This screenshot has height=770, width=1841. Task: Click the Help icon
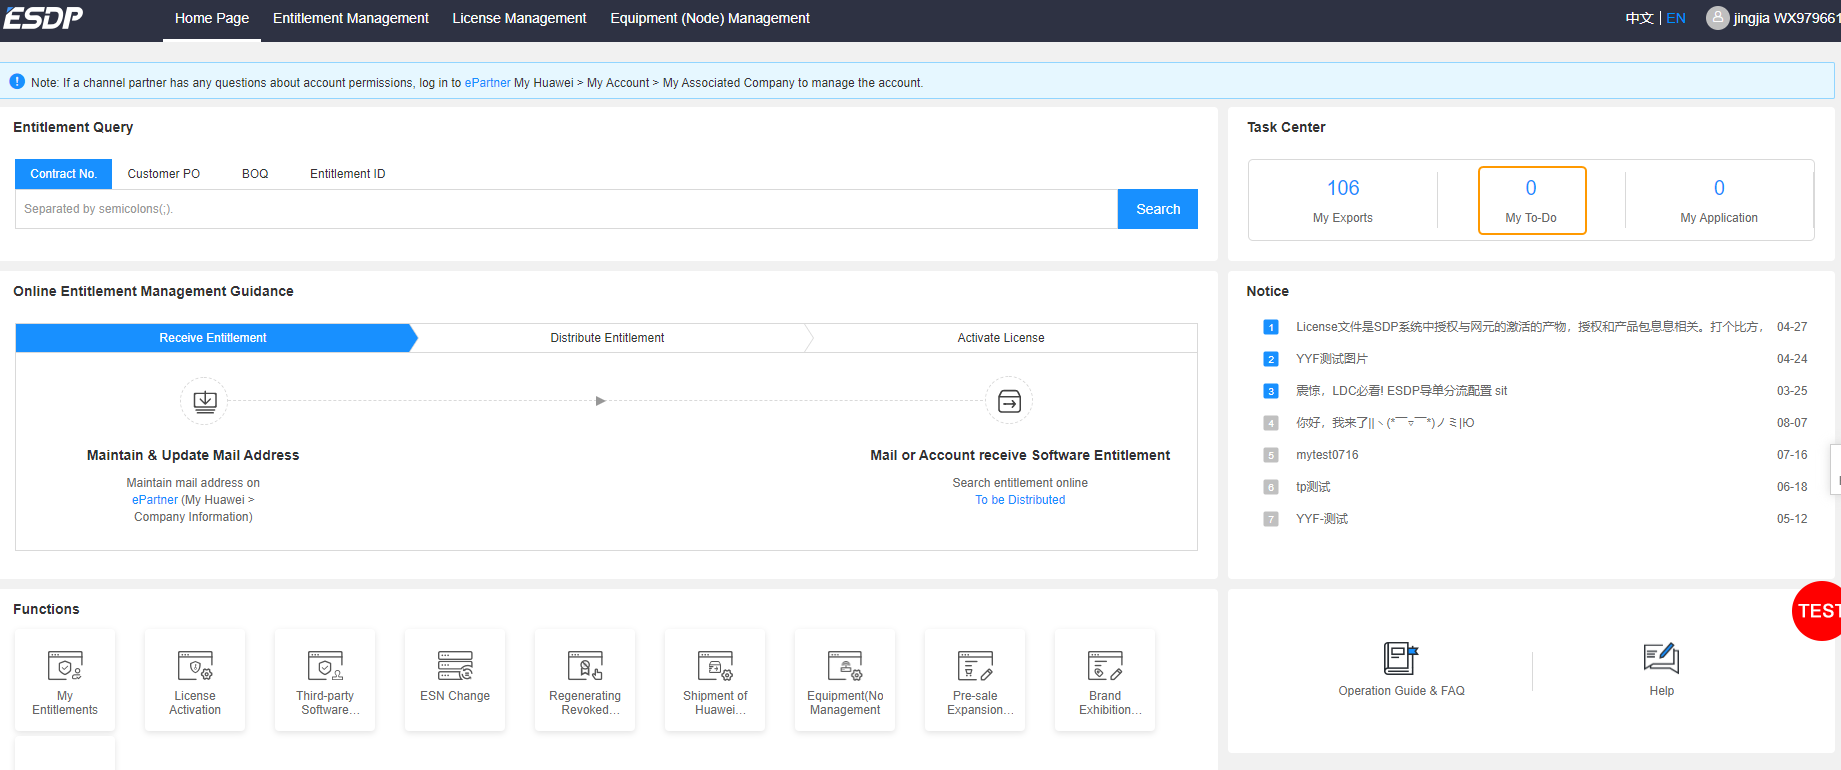1661,659
